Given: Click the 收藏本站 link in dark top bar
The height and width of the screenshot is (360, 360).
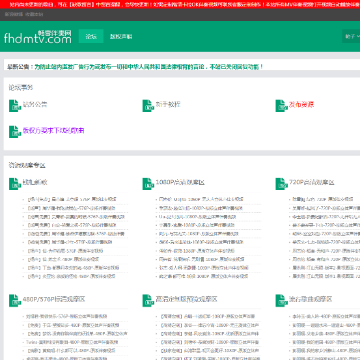Looking at the screenshot, I should [x=34, y=15].
